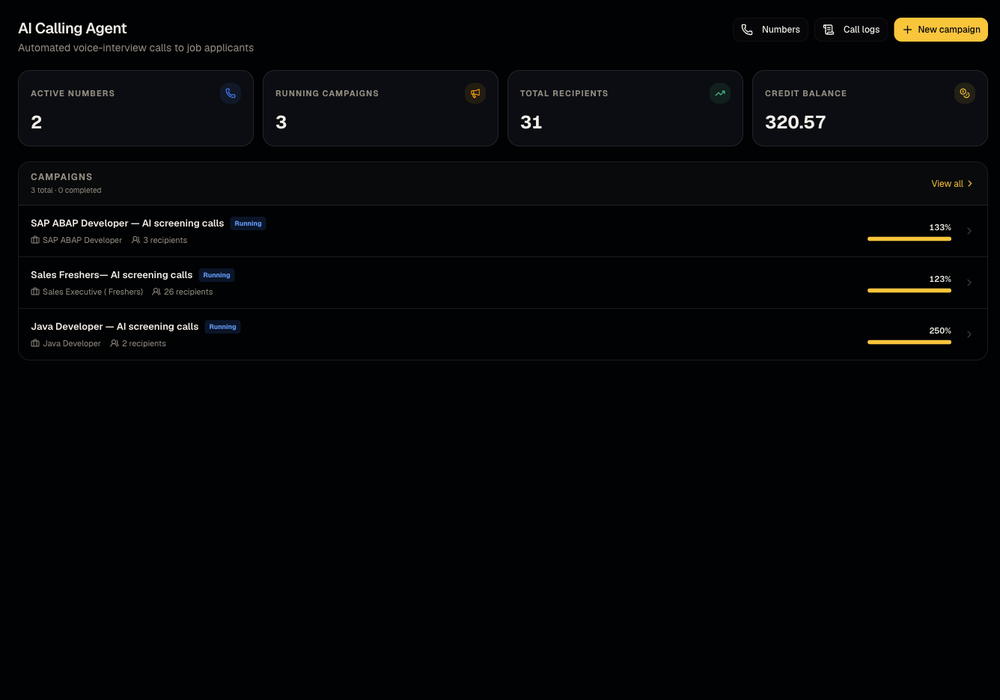This screenshot has height=700, width=1000.
Task: Open Sales Freshers— AI screening calls
Action: tap(112, 275)
